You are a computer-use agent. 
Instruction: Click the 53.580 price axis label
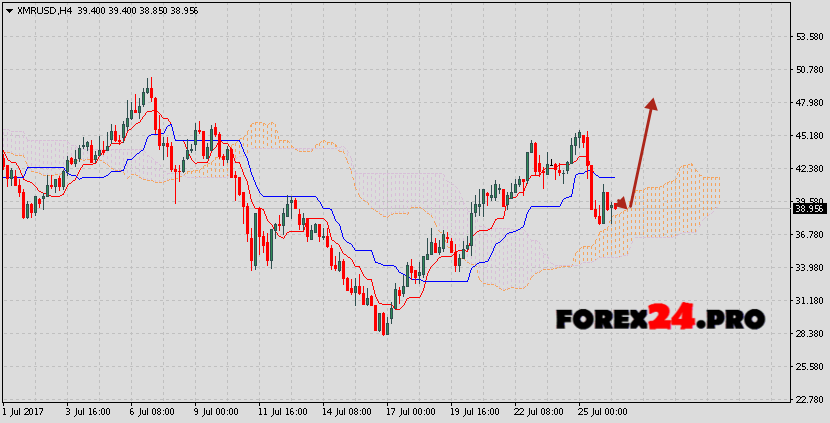[x=808, y=37]
